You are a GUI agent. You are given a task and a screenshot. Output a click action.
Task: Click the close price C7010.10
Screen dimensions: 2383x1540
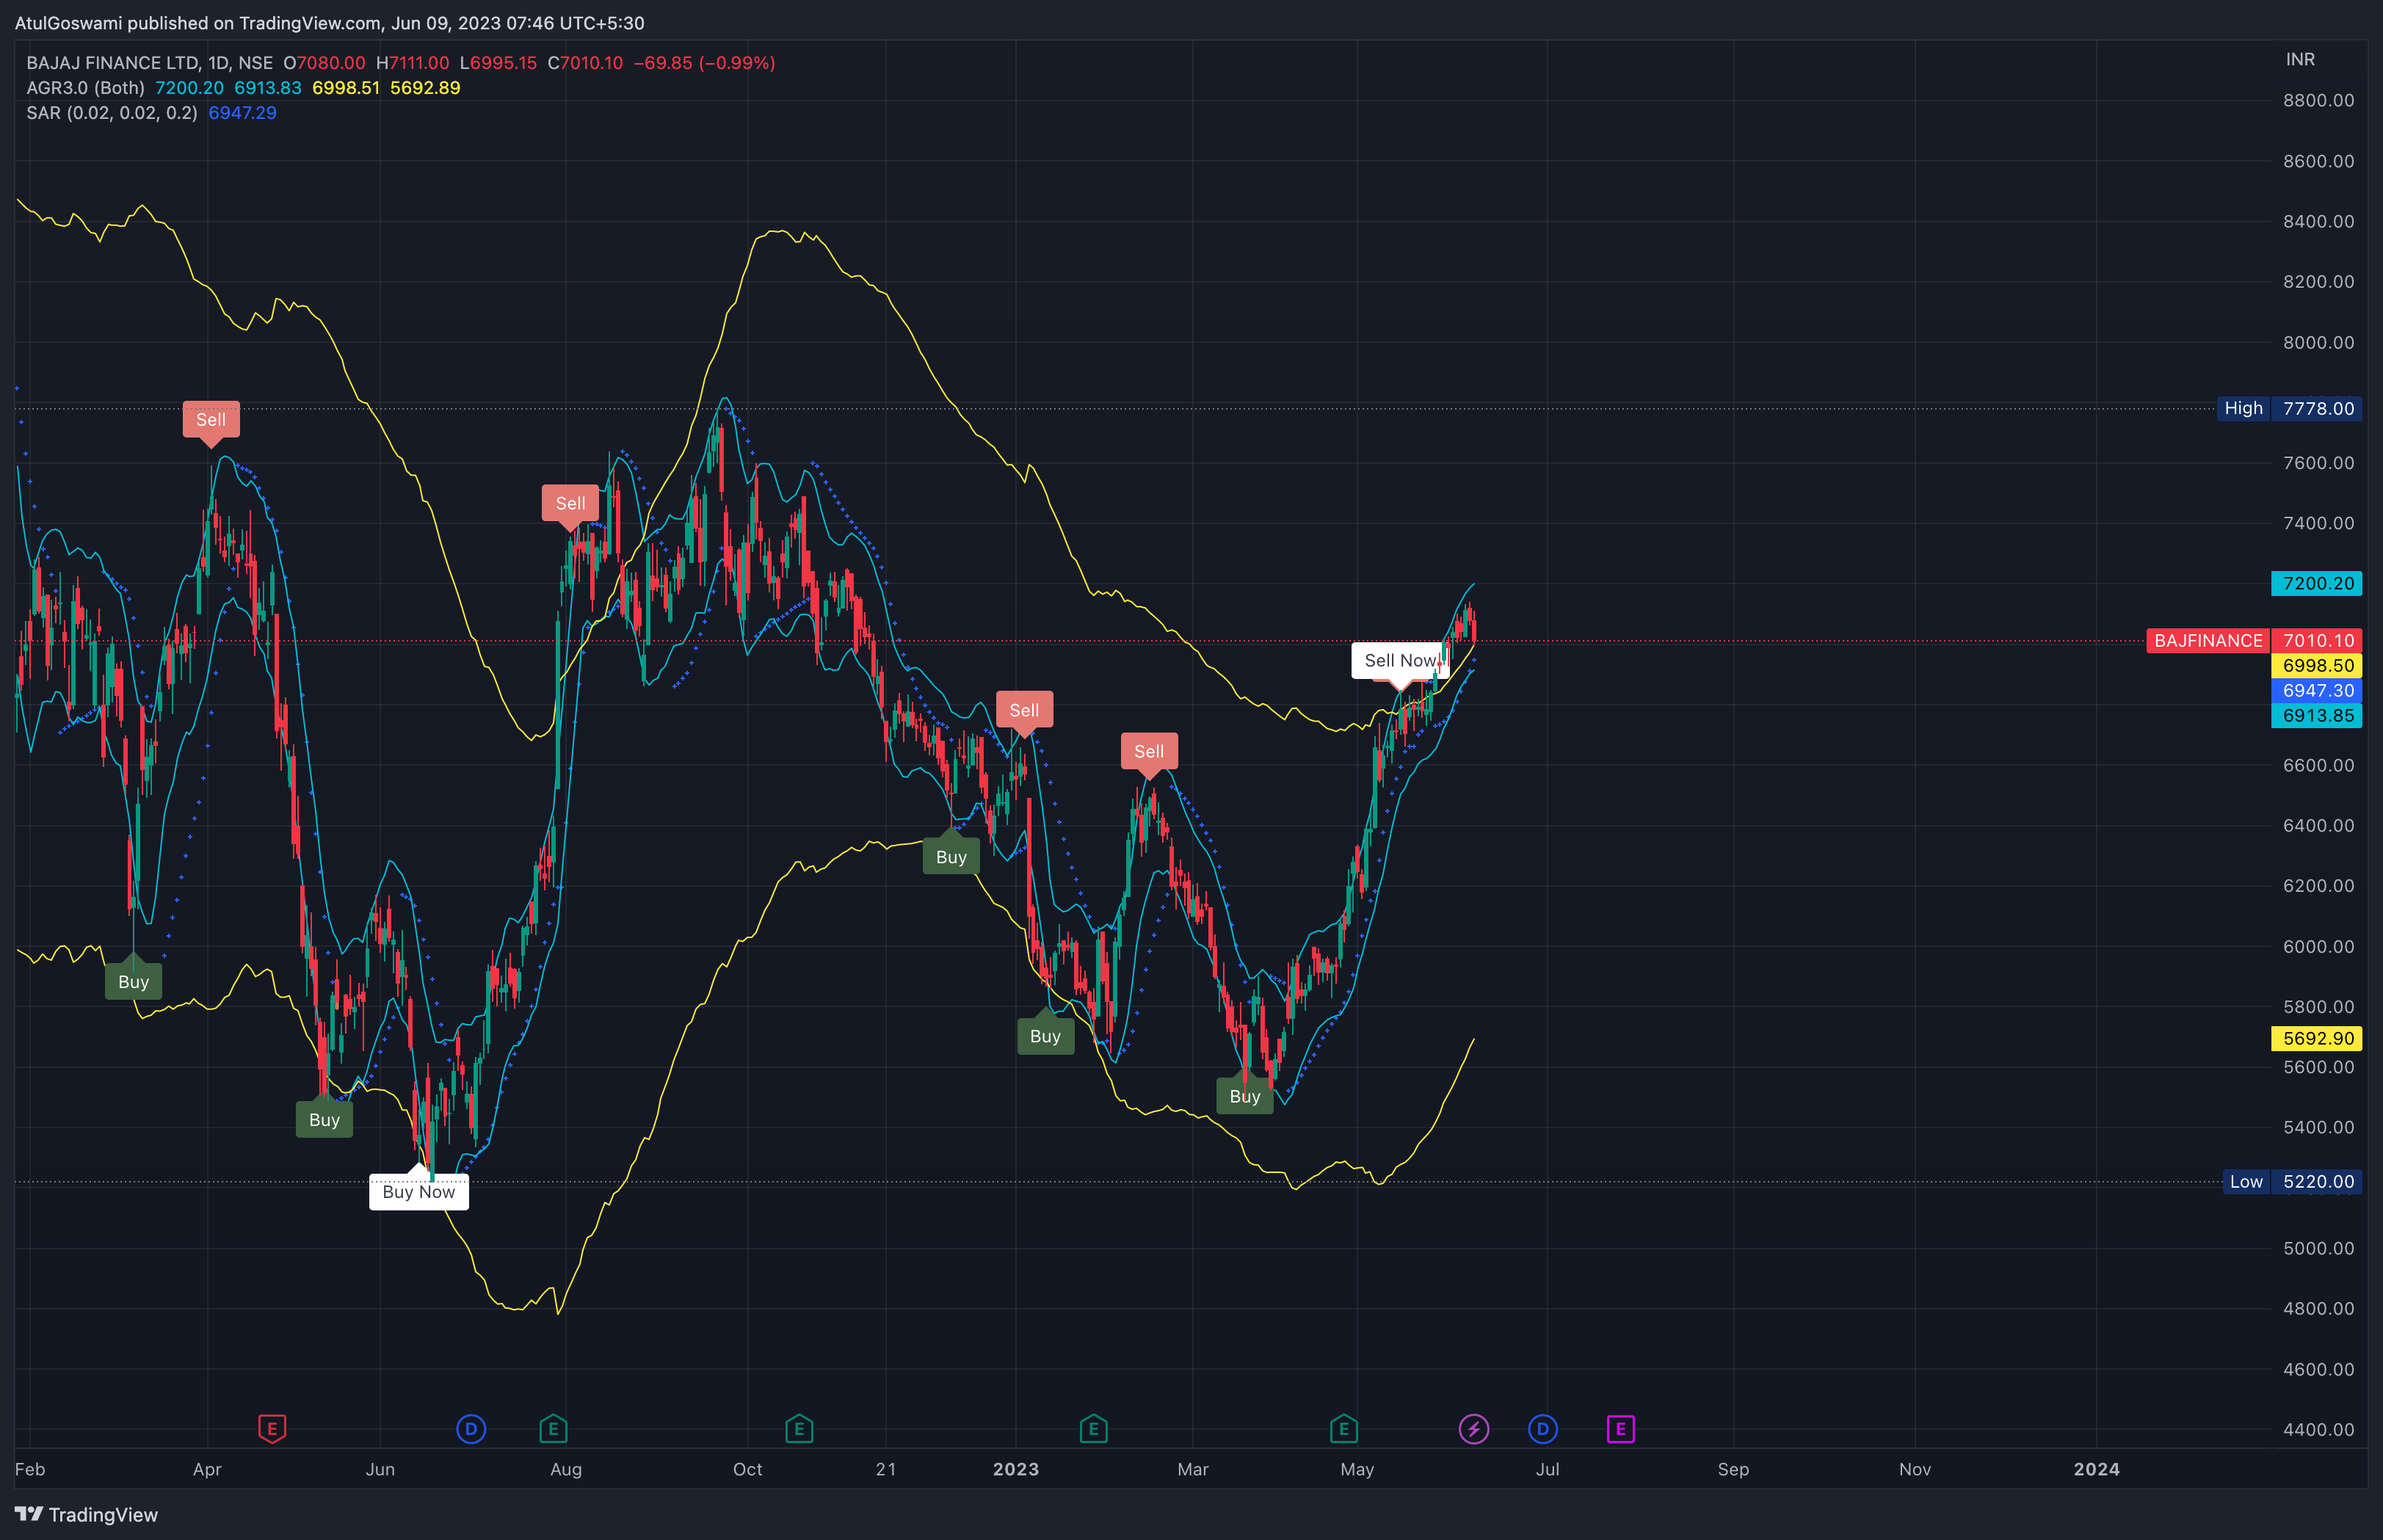pos(585,63)
